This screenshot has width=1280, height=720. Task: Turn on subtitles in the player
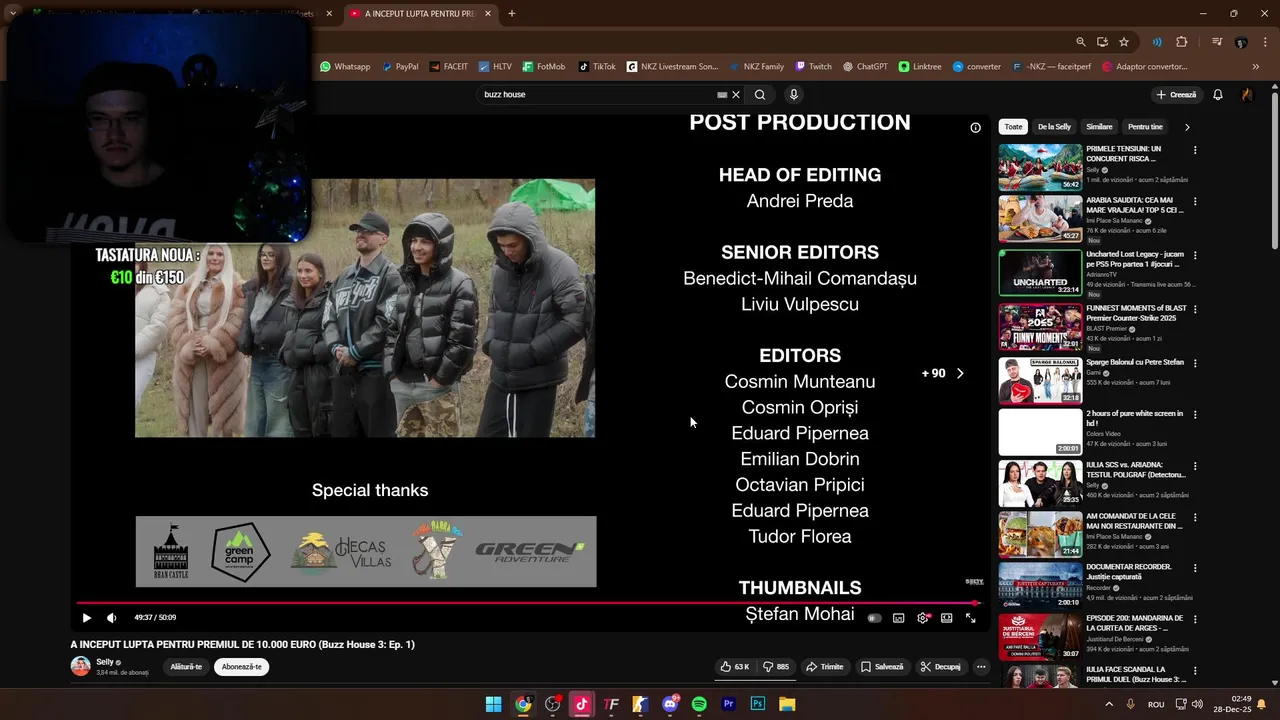coord(898,618)
